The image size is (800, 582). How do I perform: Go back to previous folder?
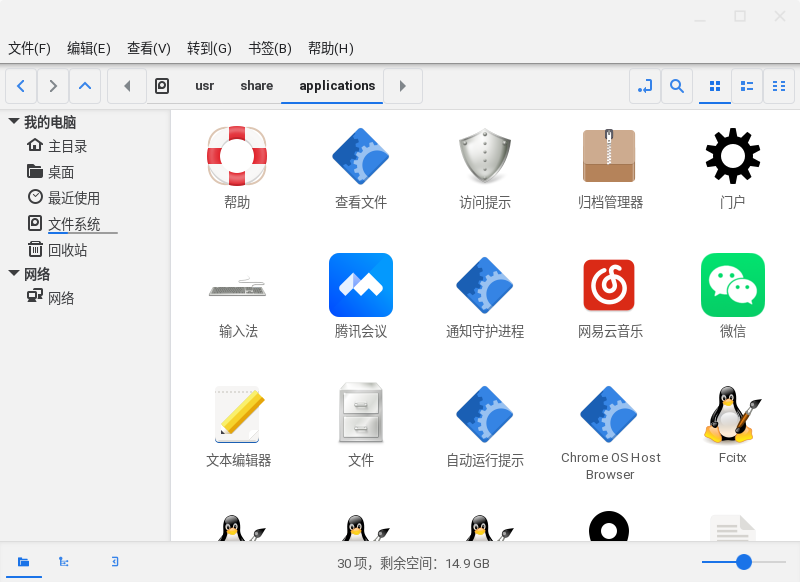click(x=21, y=86)
